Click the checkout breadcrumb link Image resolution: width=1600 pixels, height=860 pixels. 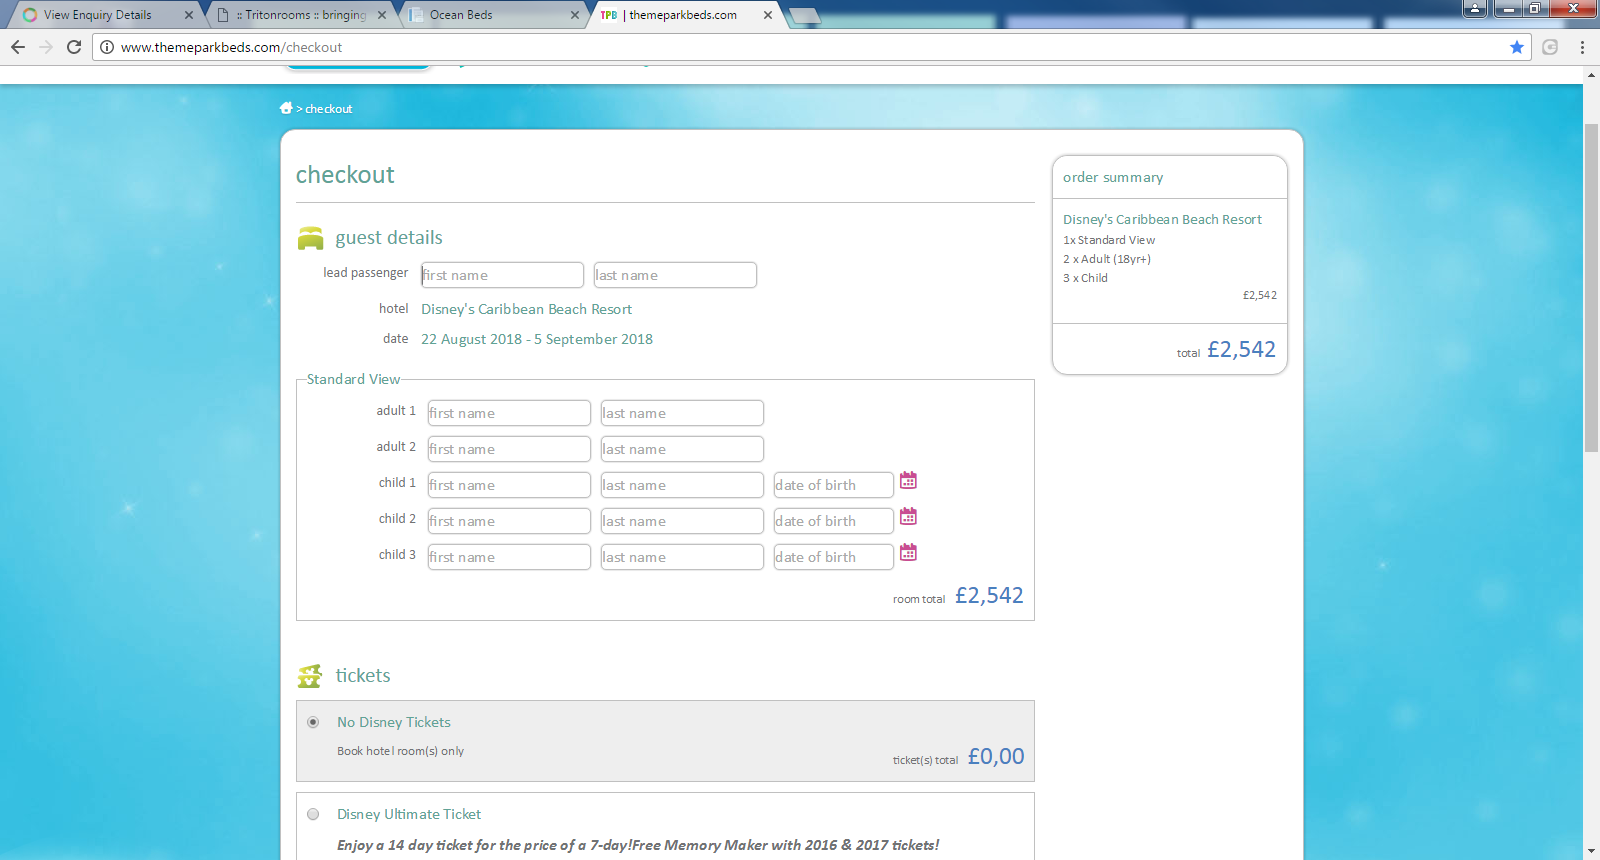(328, 109)
